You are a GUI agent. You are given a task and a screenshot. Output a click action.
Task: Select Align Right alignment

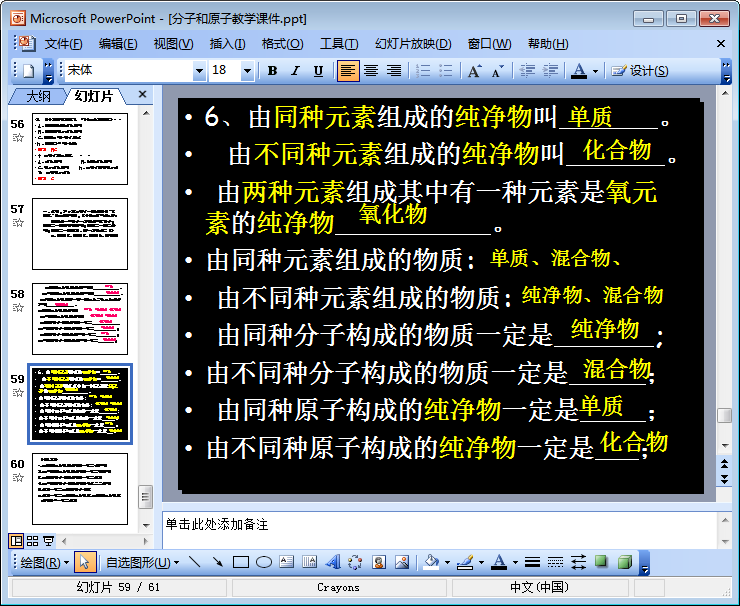tap(394, 71)
